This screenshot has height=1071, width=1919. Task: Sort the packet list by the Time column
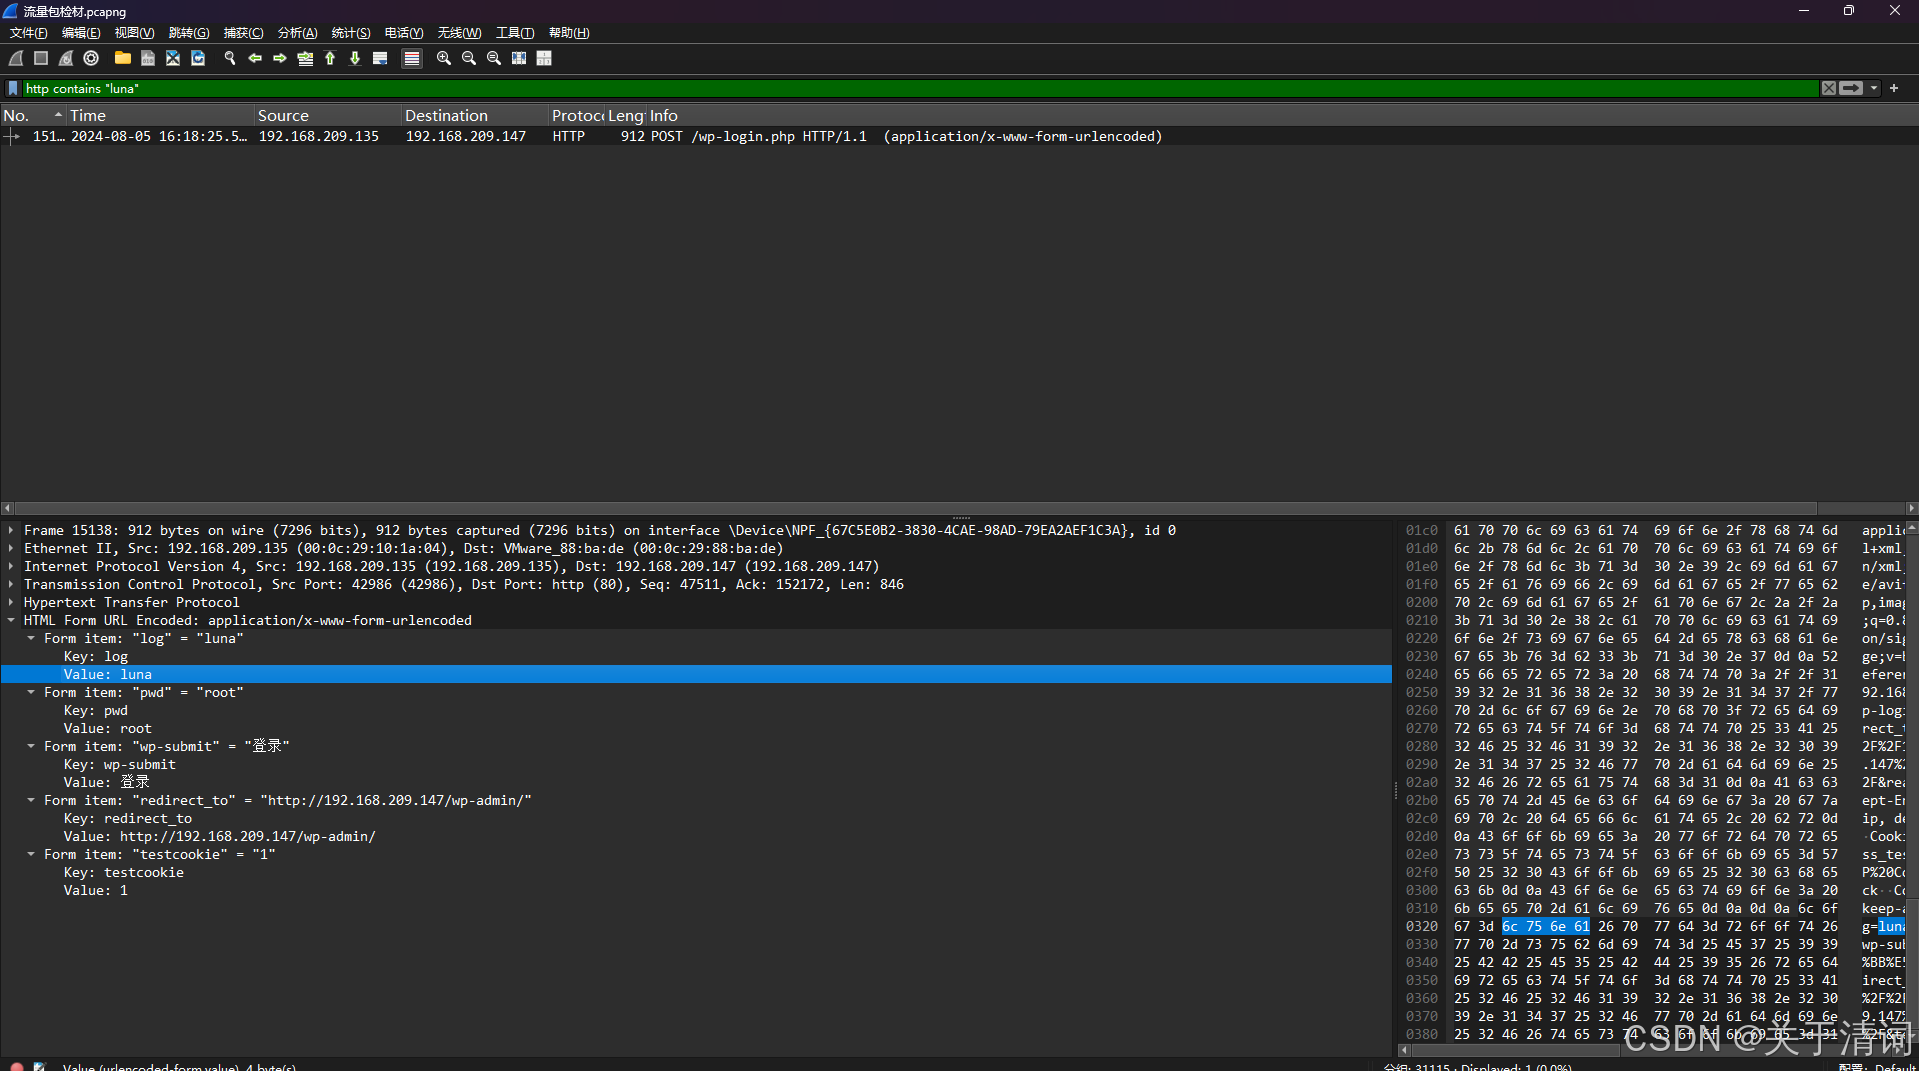click(160, 116)
